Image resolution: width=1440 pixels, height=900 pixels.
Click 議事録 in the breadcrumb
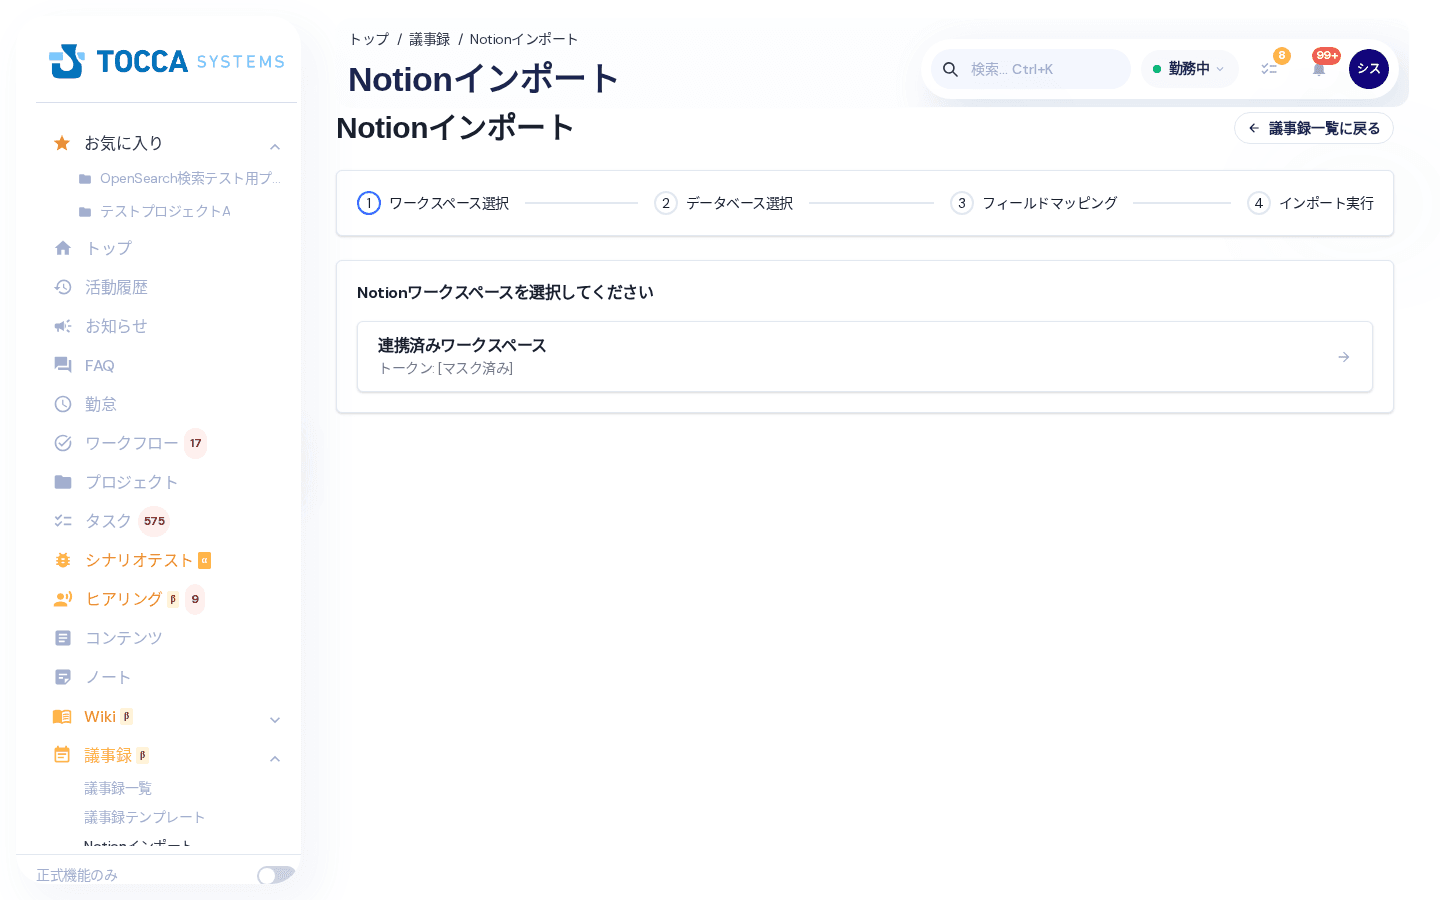click(x=430, y=39)
